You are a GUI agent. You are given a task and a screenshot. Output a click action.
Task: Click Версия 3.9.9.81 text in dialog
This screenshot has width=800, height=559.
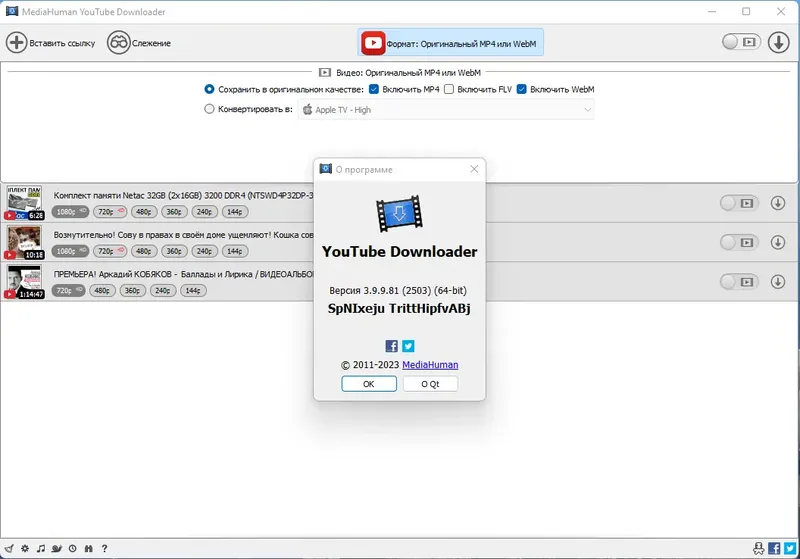point(398,290)
